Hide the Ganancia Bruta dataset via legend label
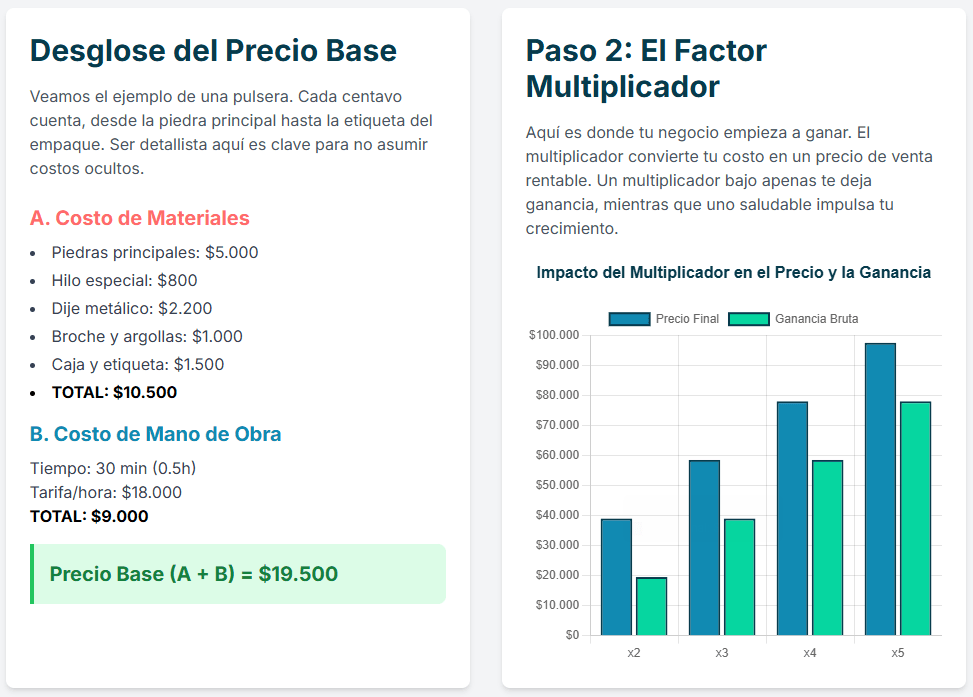973x697 pixels. coord(816,319)
